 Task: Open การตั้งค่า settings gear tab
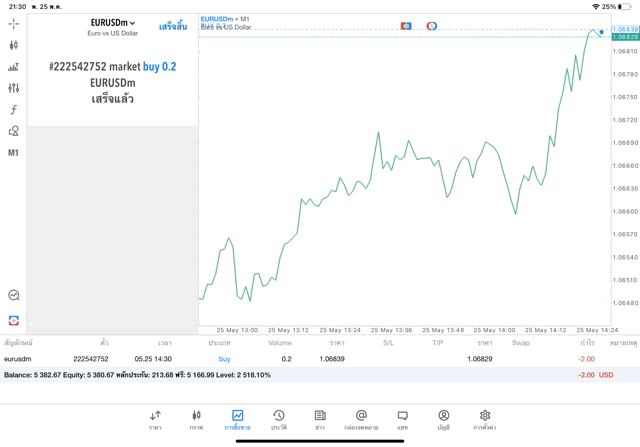485,419
